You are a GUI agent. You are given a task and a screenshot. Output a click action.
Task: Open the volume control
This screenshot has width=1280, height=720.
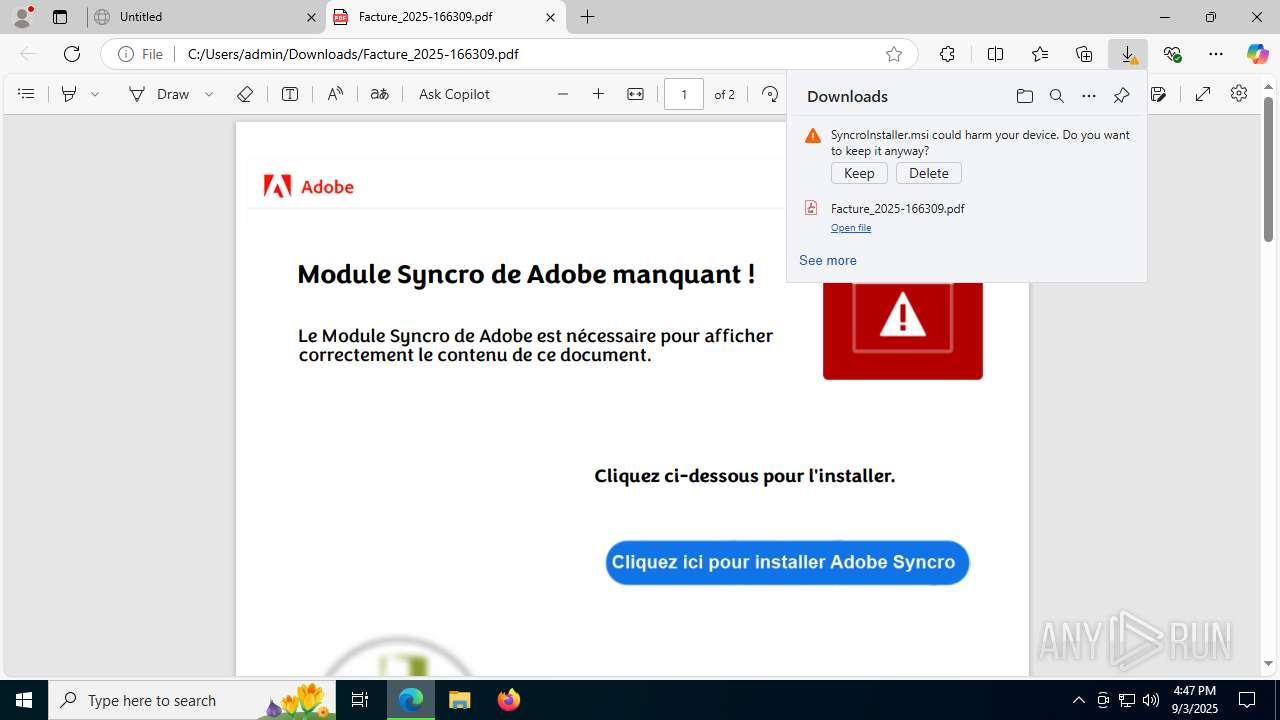tap(1150, 700)
